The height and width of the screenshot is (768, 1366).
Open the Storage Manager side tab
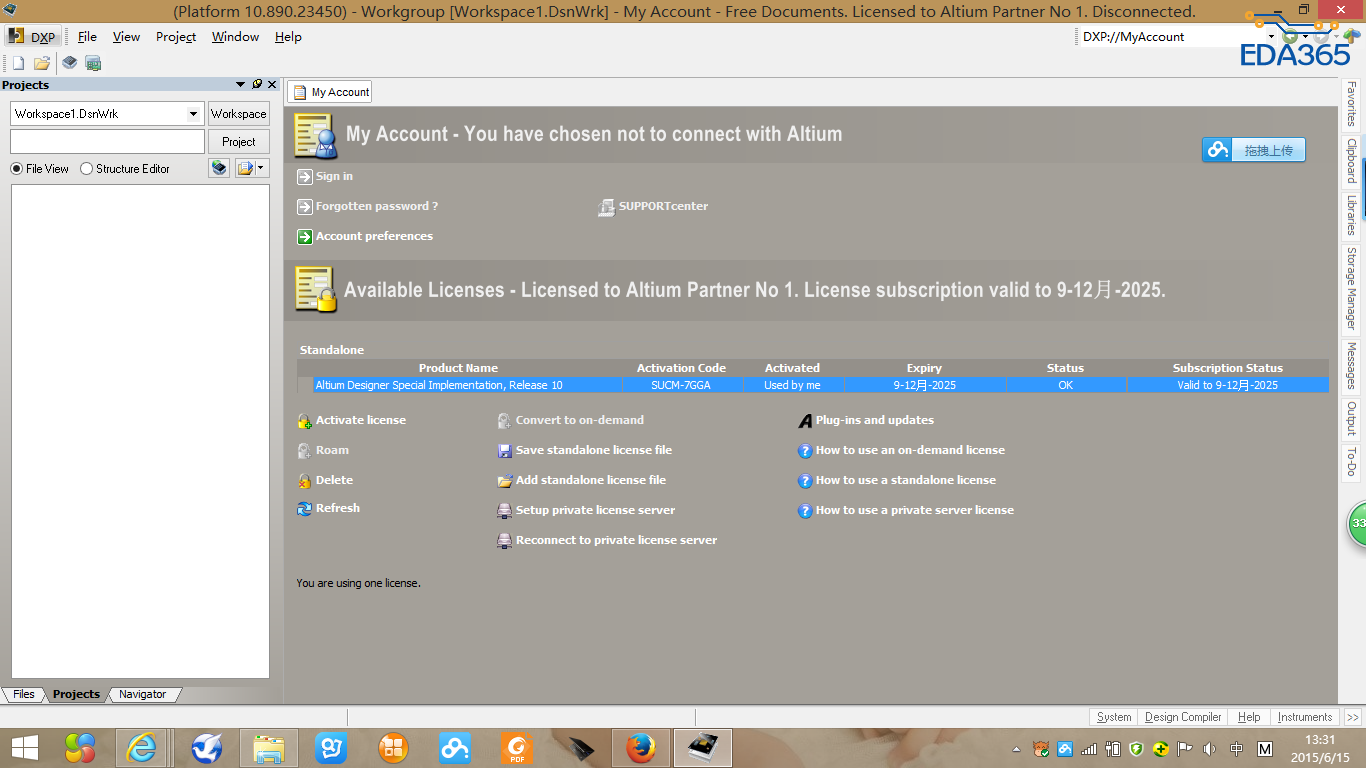[x=1351, y=288]
